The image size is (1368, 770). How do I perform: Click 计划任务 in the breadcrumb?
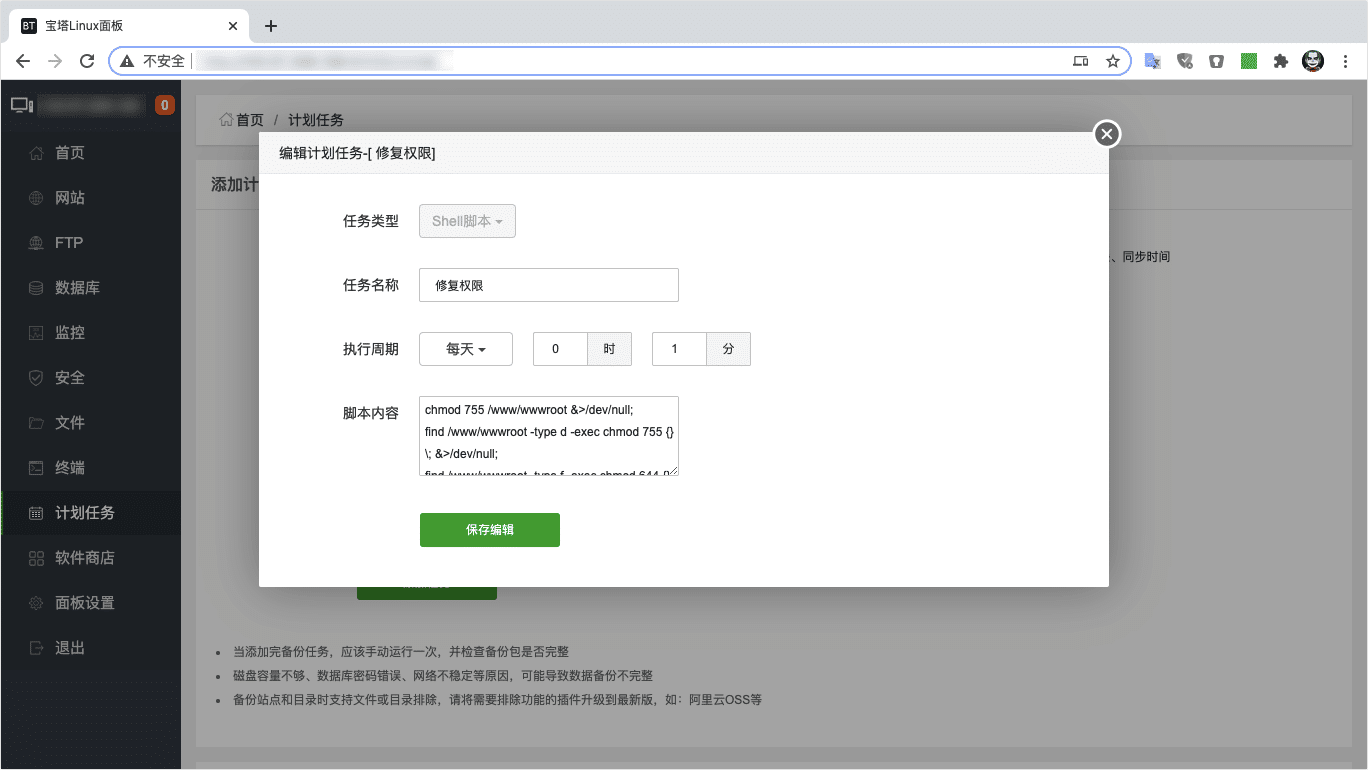[316, 120]
